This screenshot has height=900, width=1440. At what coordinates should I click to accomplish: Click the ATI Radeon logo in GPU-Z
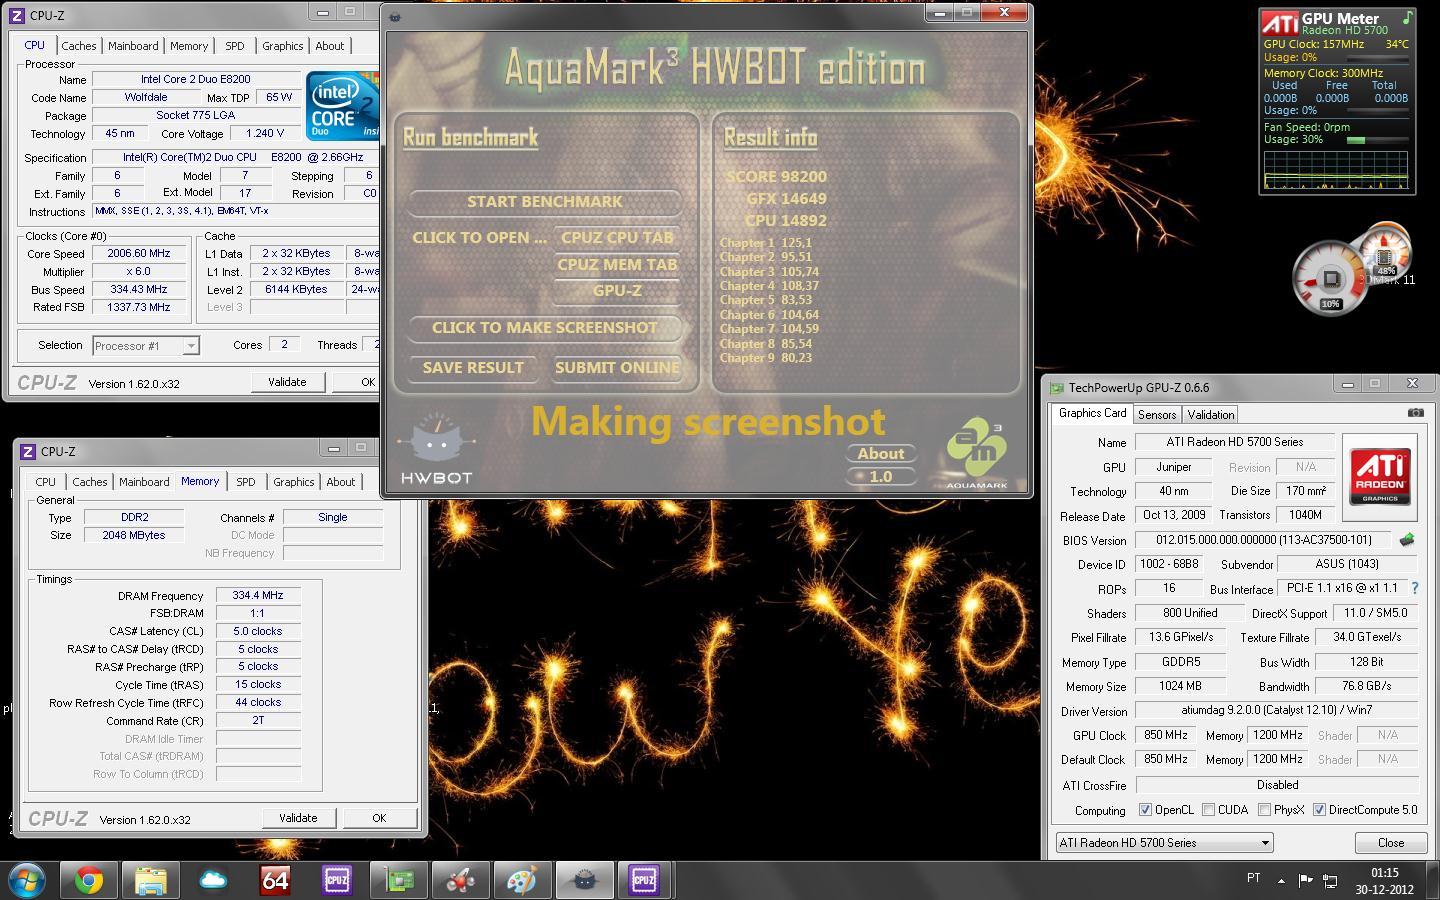click(x=1381, y=477)
